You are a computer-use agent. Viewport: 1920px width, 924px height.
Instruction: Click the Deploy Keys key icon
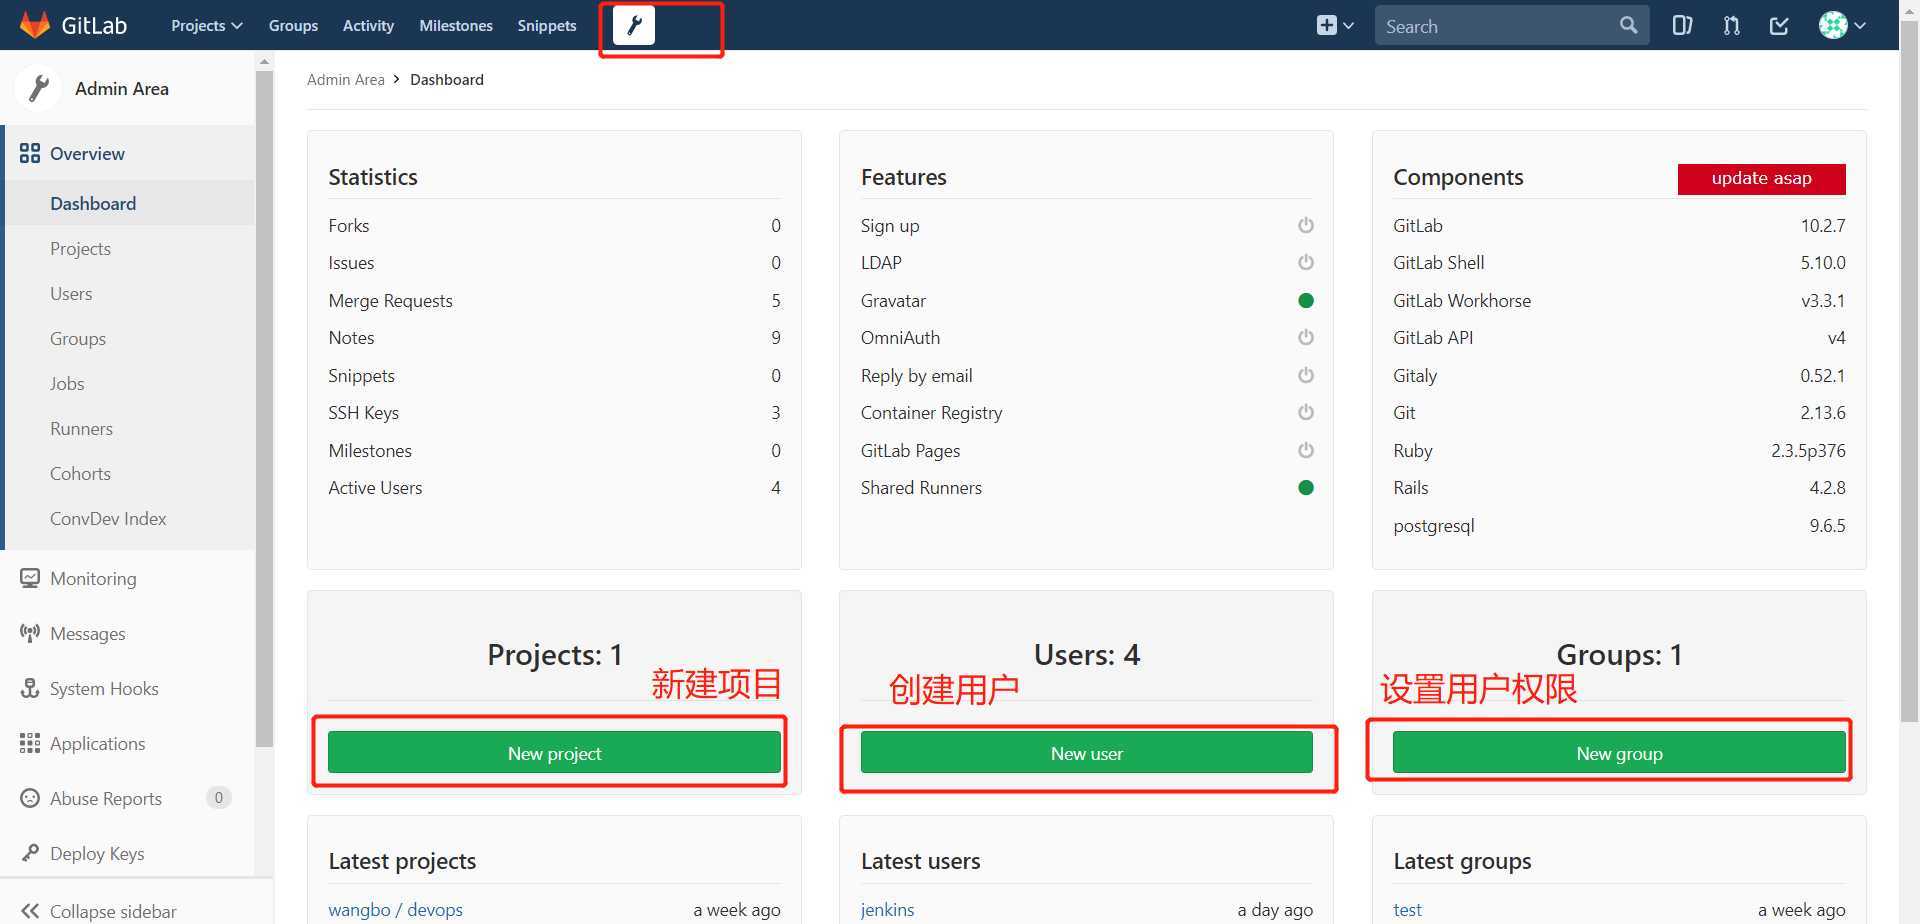[30, 853]
